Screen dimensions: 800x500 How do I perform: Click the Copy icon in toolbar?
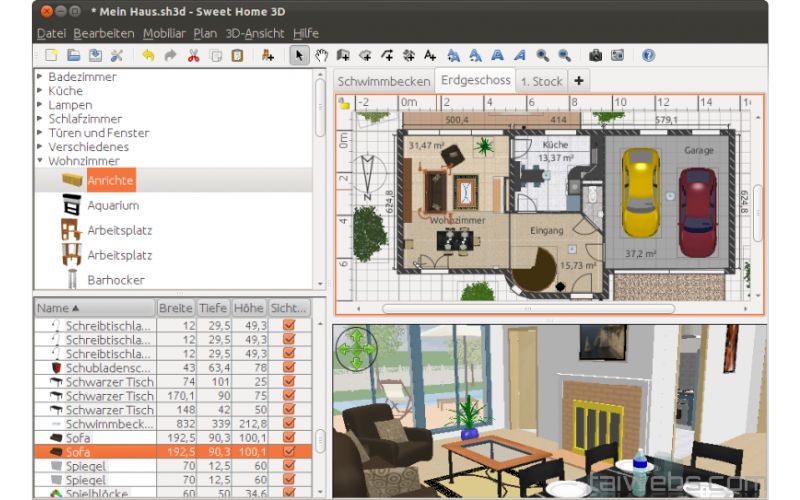point(216,56)
